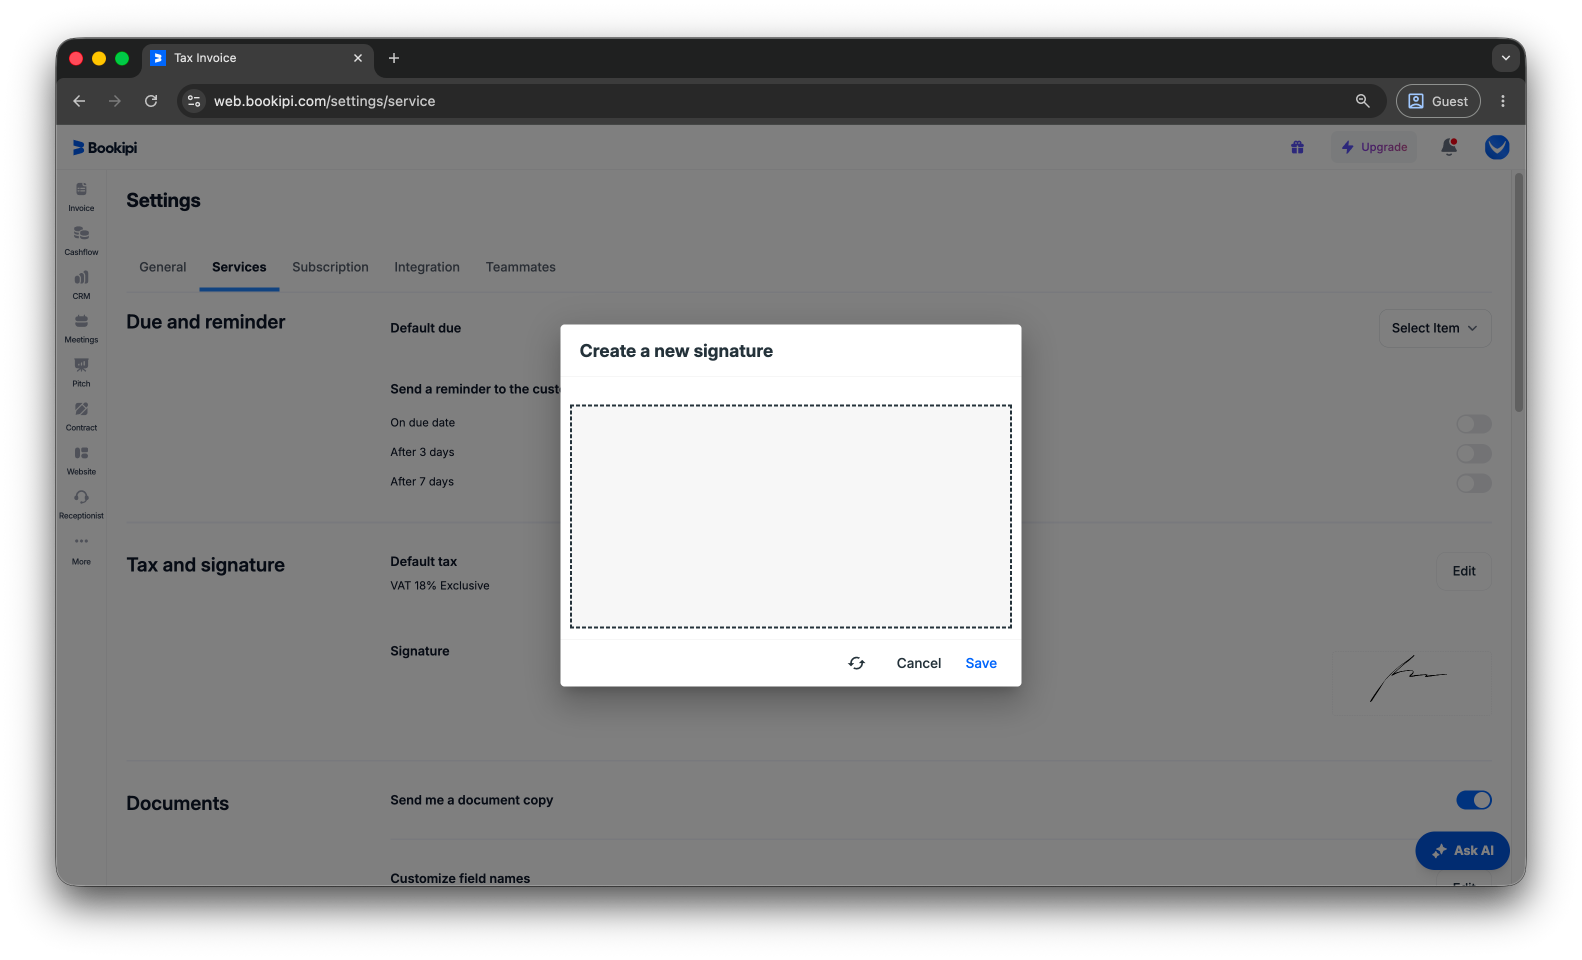
Task: Open the Cashflow sidebar icon
Action: (81, 241)
